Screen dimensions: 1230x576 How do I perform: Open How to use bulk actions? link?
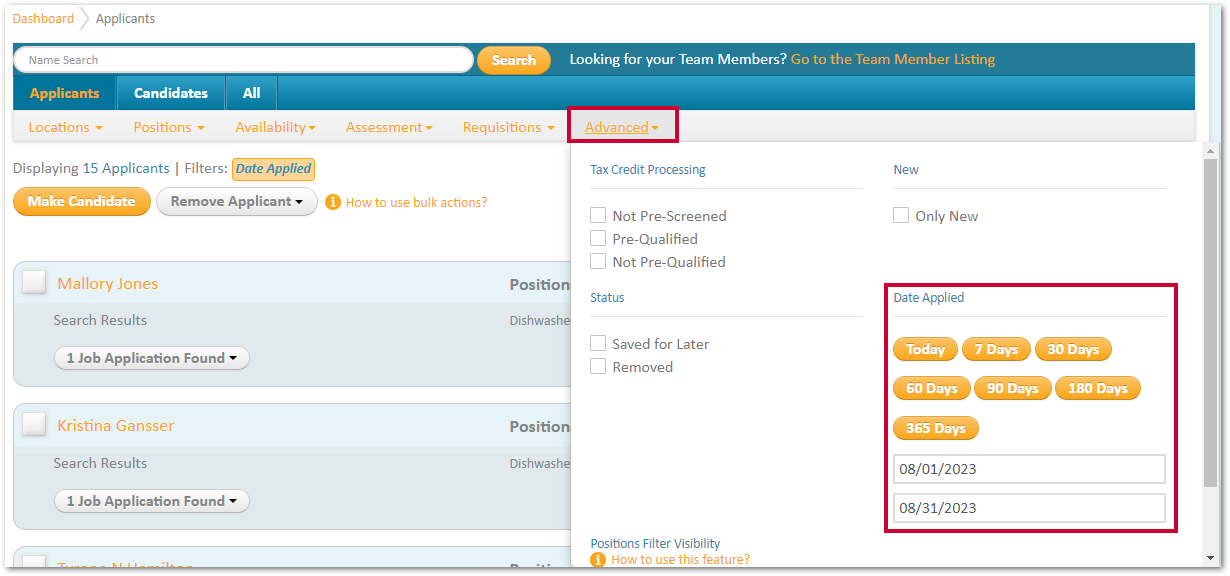pyautogui.click(x=417, y=202)
